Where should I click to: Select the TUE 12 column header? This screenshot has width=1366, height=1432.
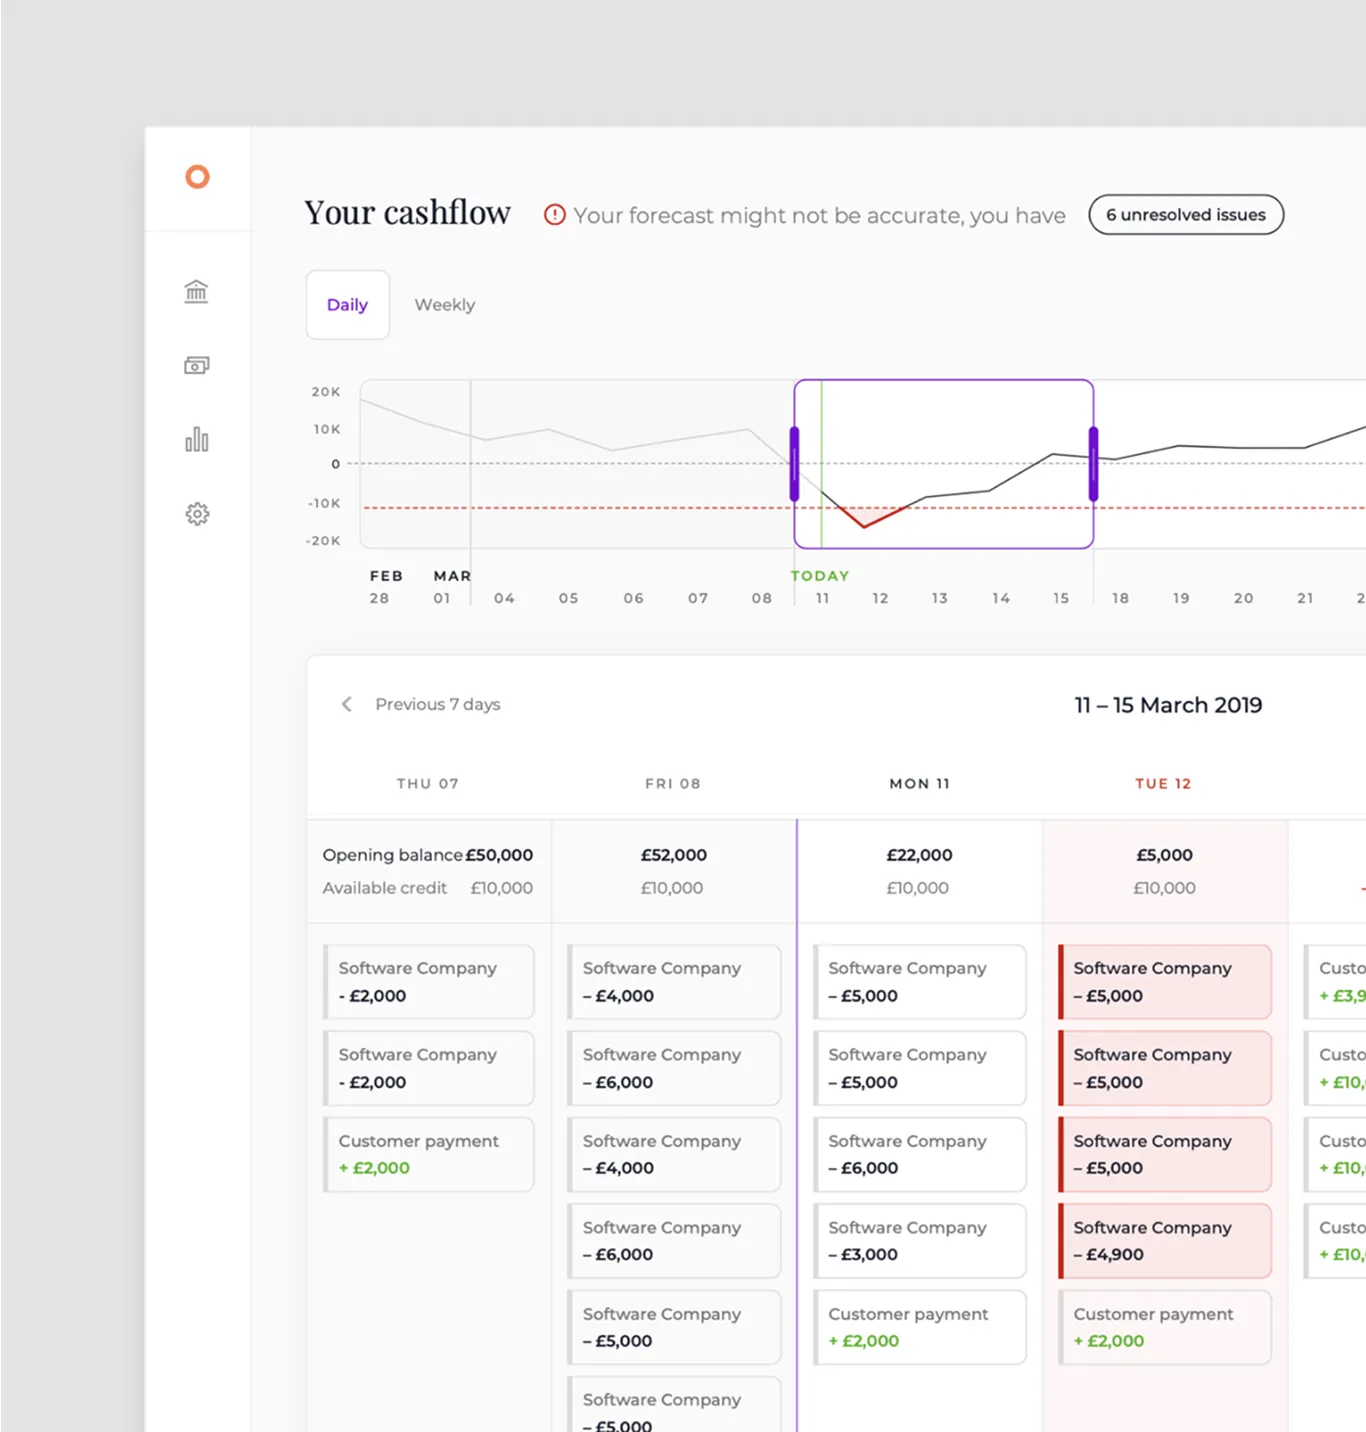click(x=1163, y=784)
